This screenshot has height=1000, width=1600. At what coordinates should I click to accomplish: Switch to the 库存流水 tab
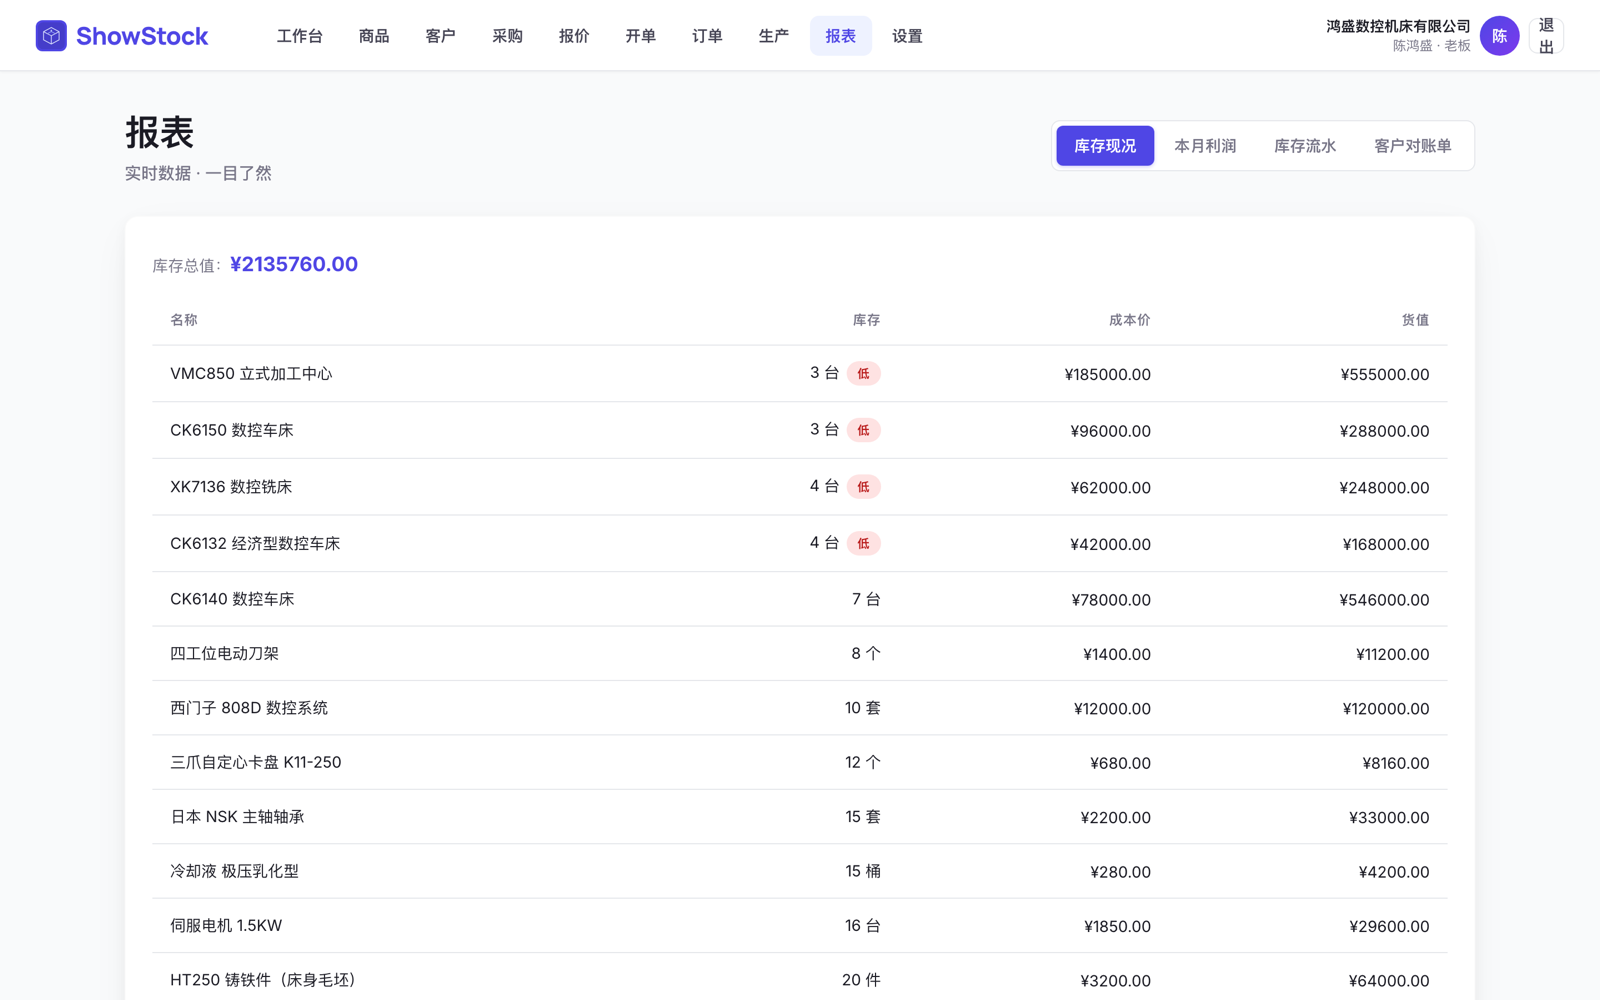(1305, 146)
